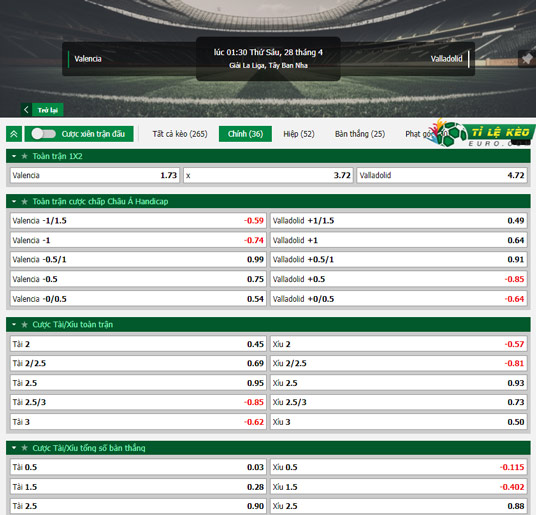The image size is (536, 515).
Task: Click the back arrow icon next to Trở lại
Action: [26, 110]
